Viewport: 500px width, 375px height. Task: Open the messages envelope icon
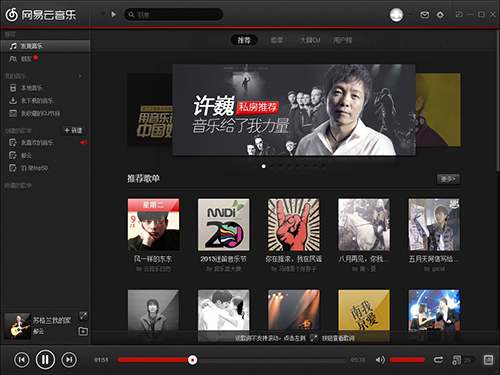424,15
